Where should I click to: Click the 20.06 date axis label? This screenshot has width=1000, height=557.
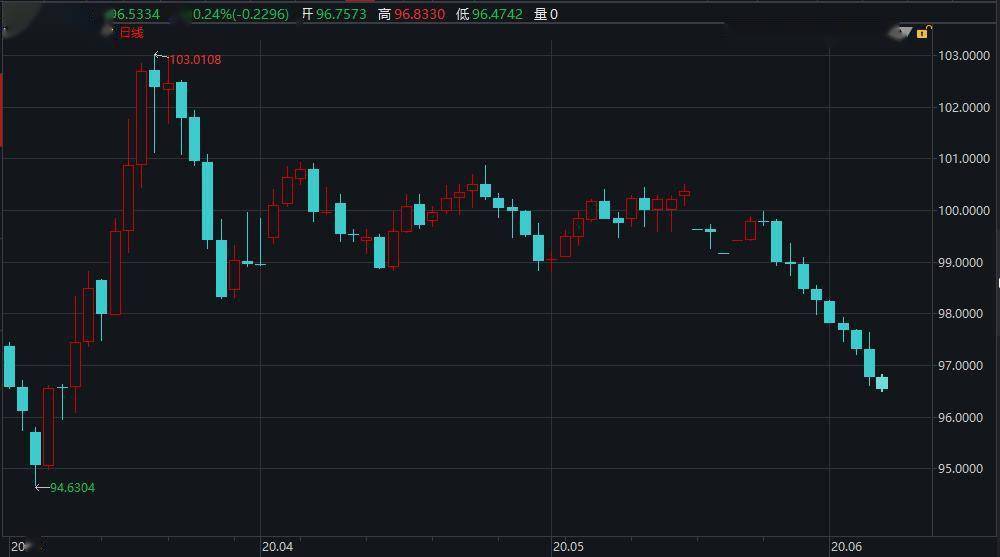click(846, 547)
